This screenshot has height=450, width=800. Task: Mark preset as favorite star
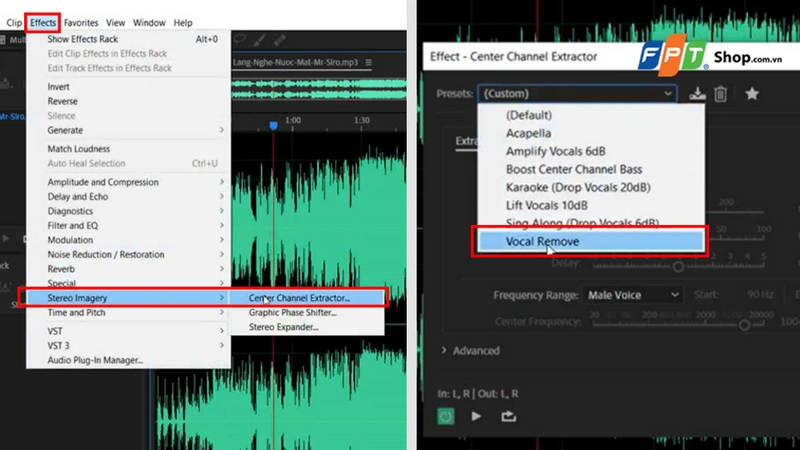coord(752,93)
